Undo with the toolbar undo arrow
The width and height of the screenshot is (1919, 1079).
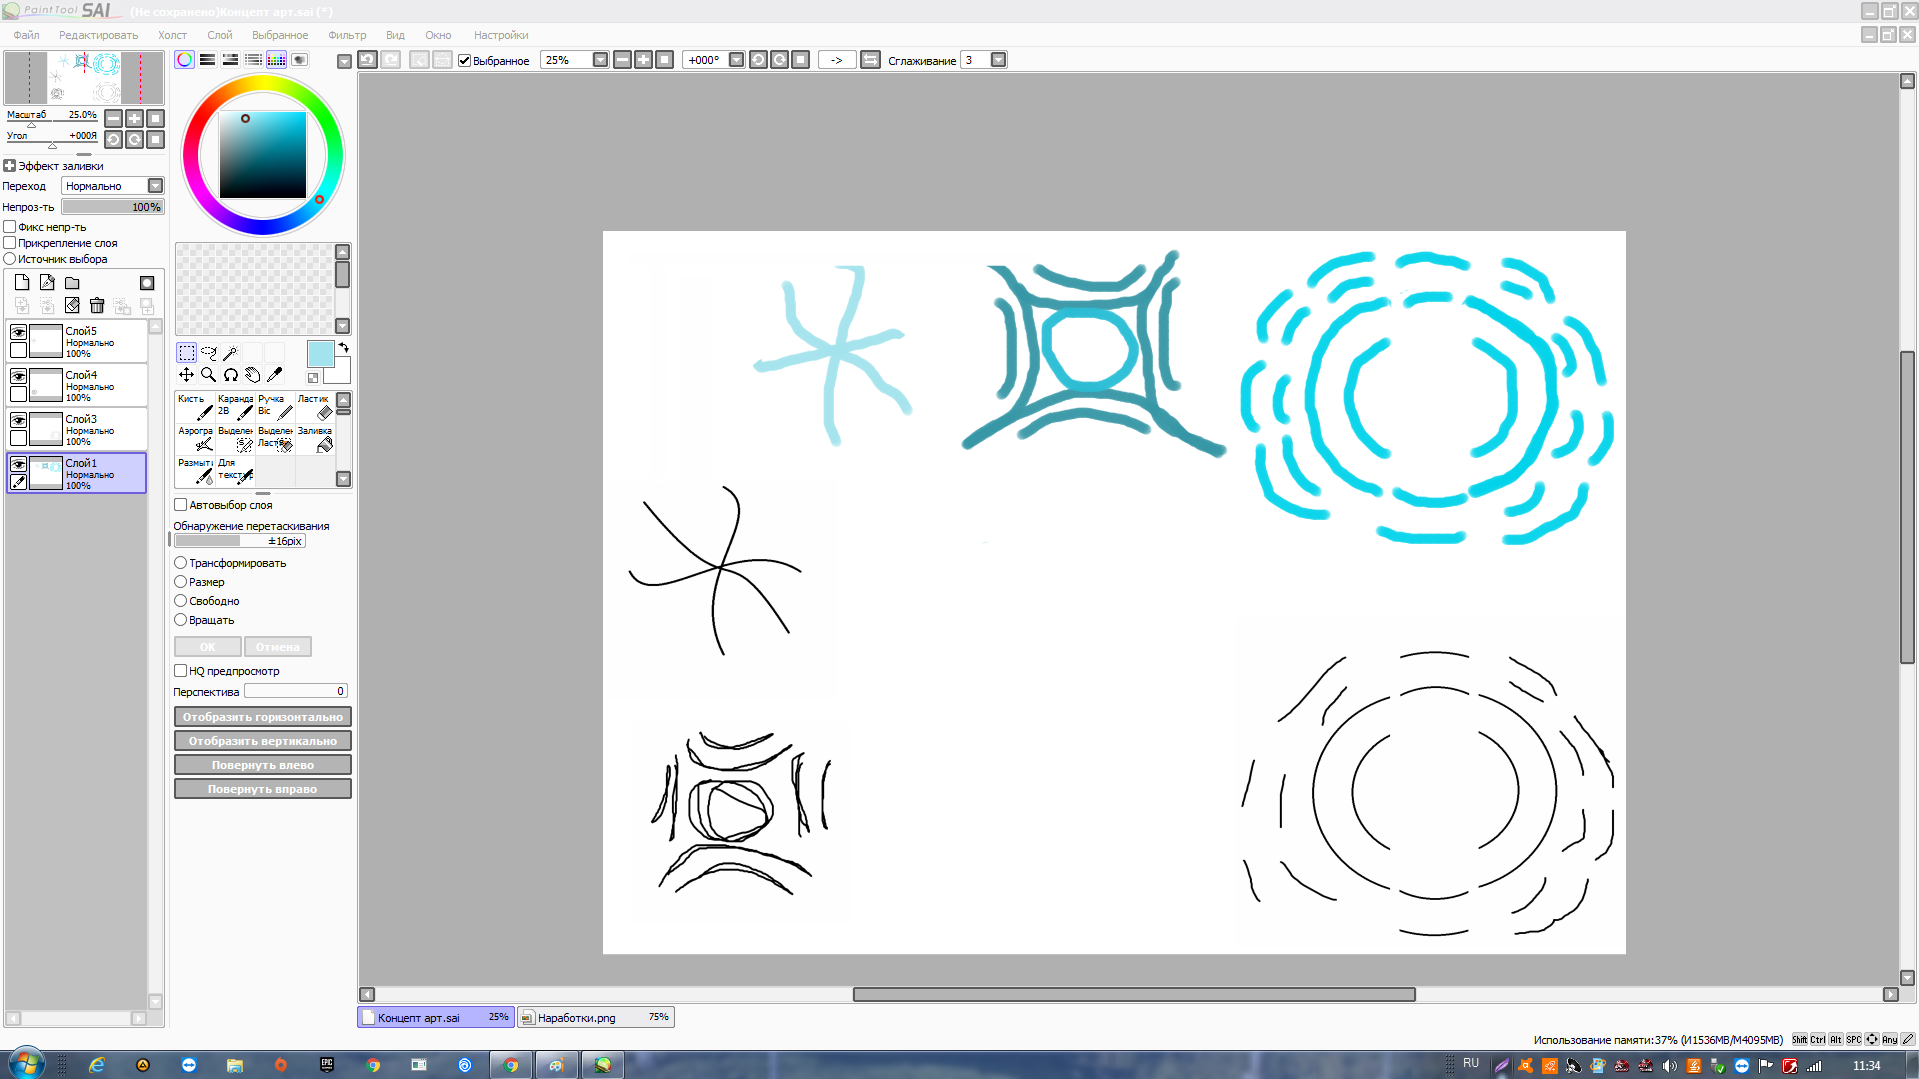pyautogui.click(x=368, y=60)
